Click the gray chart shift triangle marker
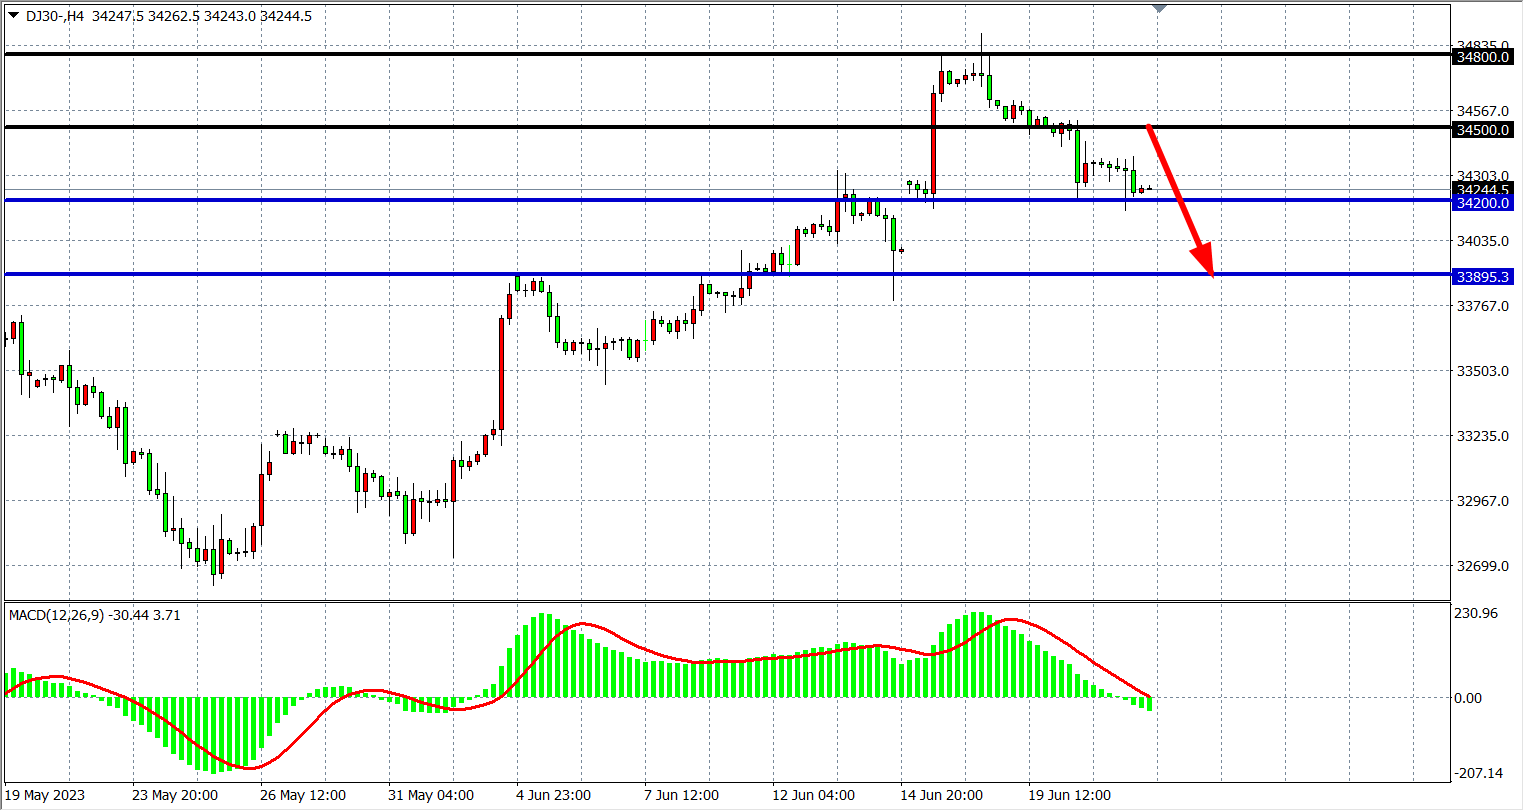The image size is (1524, 811). pyautogui.click(x=1159, y=8)
